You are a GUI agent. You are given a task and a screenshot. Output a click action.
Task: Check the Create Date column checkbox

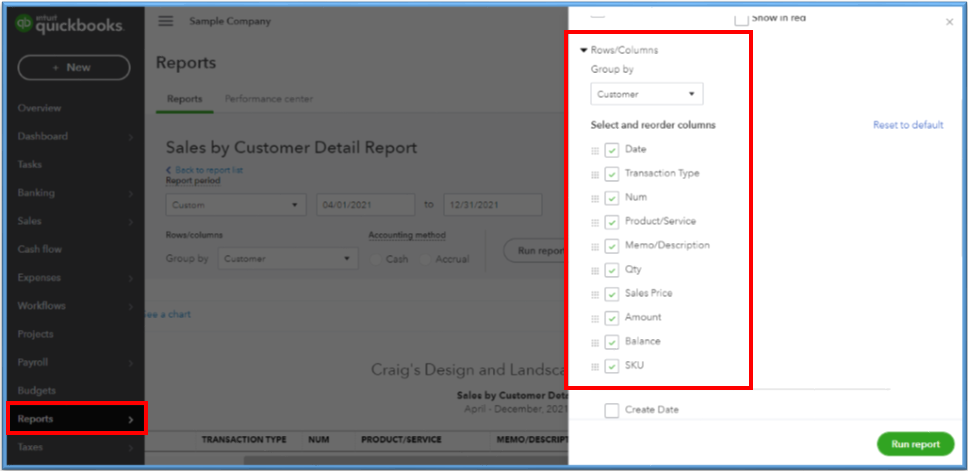(x=612, y=411)
